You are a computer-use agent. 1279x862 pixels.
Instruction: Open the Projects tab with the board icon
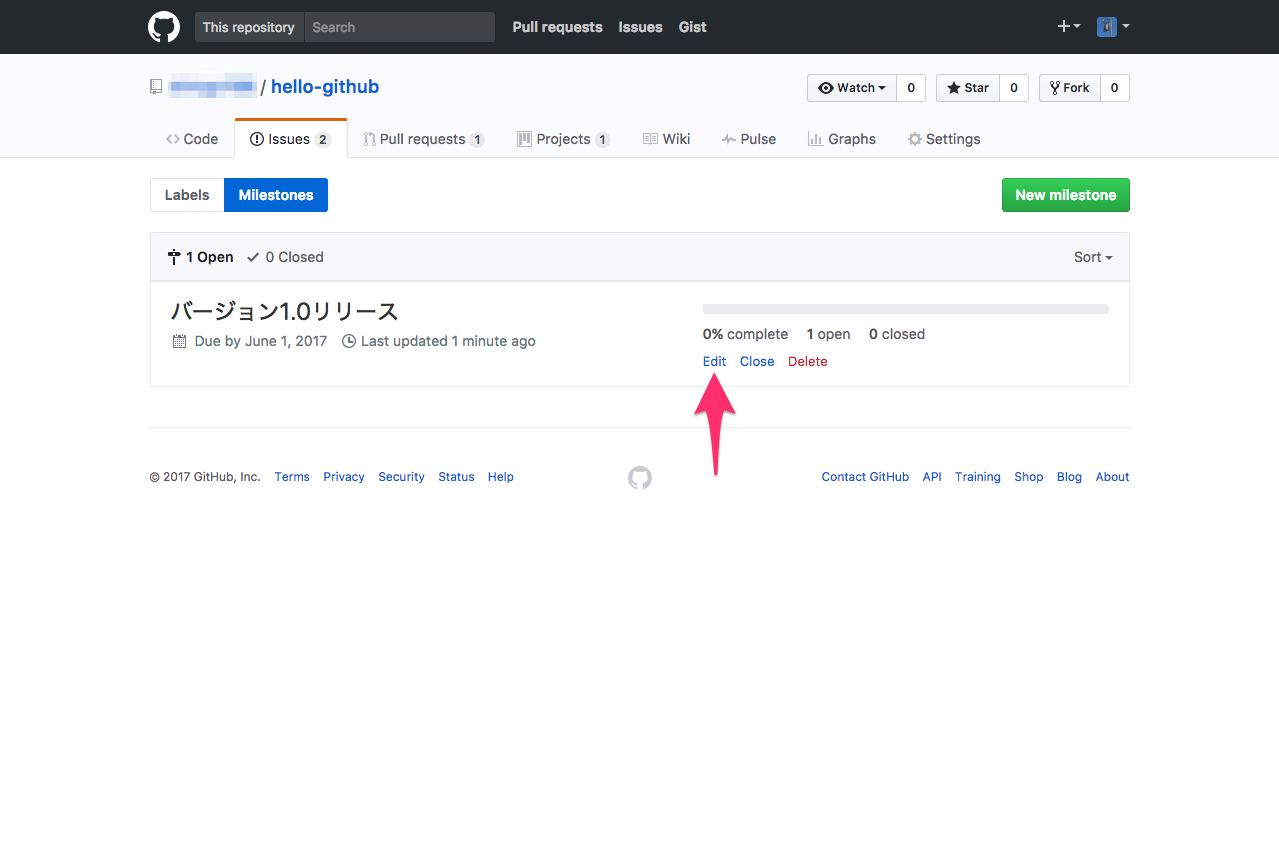[x=563, y=139]
